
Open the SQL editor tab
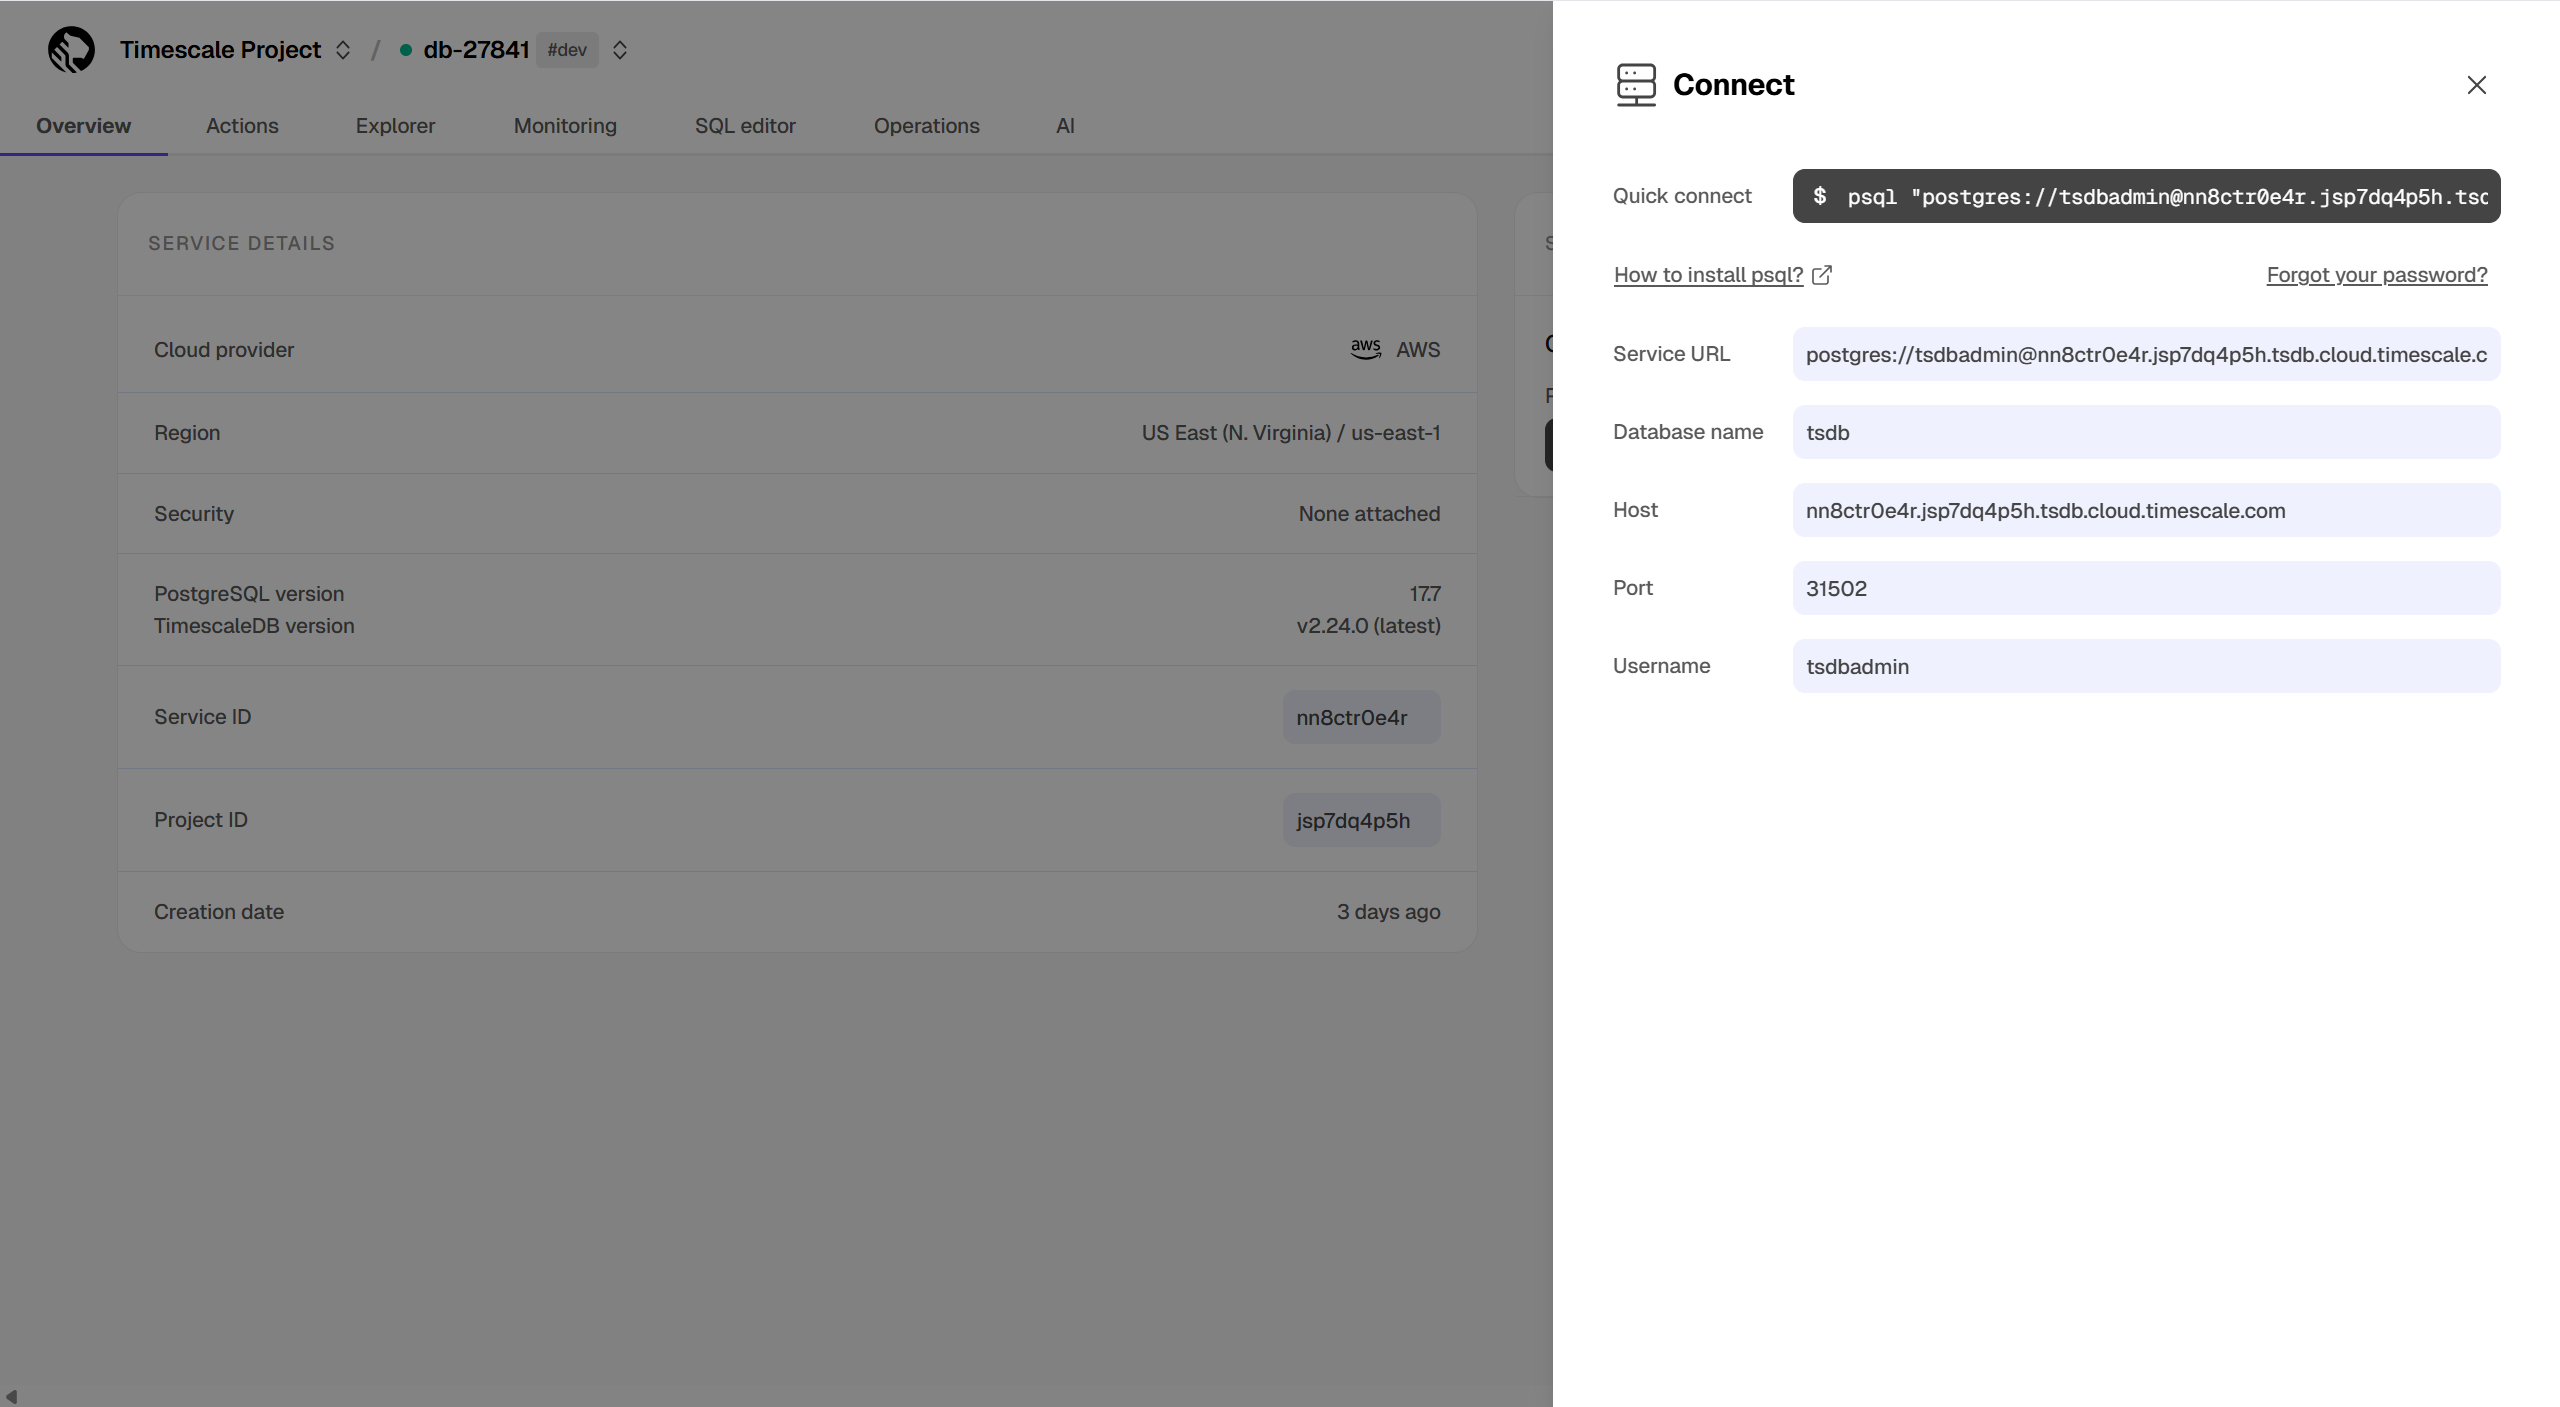[745, 126]
